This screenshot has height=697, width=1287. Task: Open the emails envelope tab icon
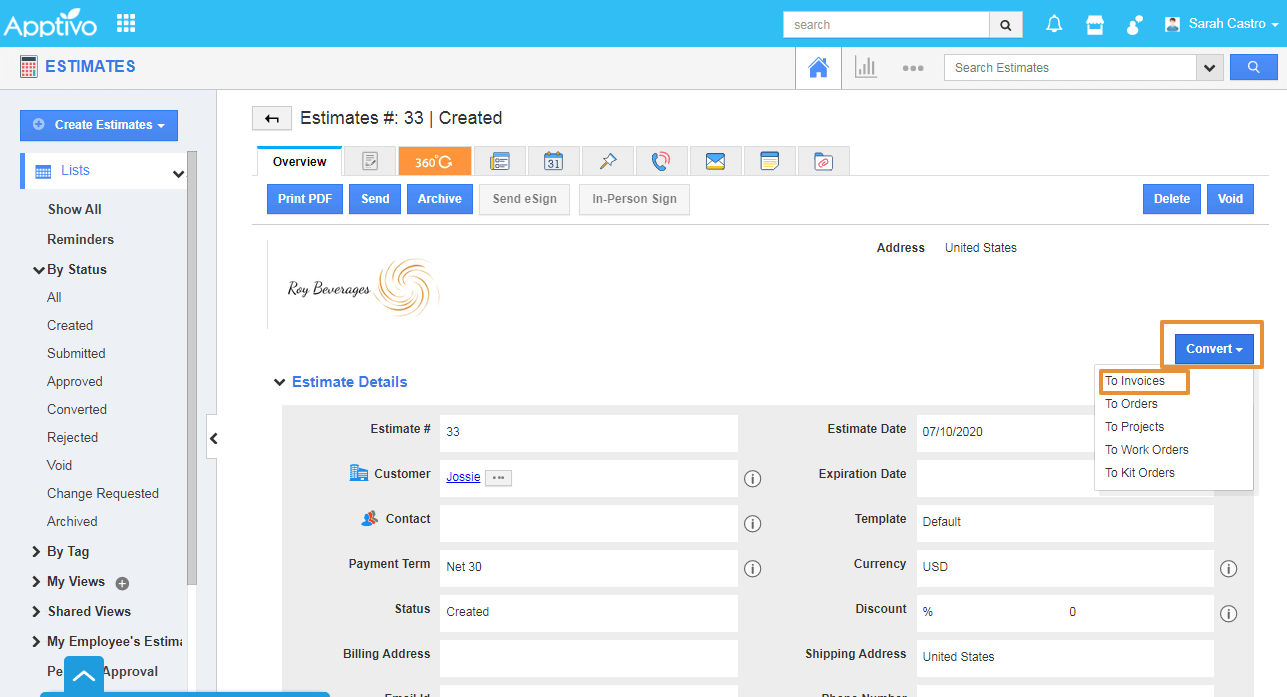tap(715, 161)
